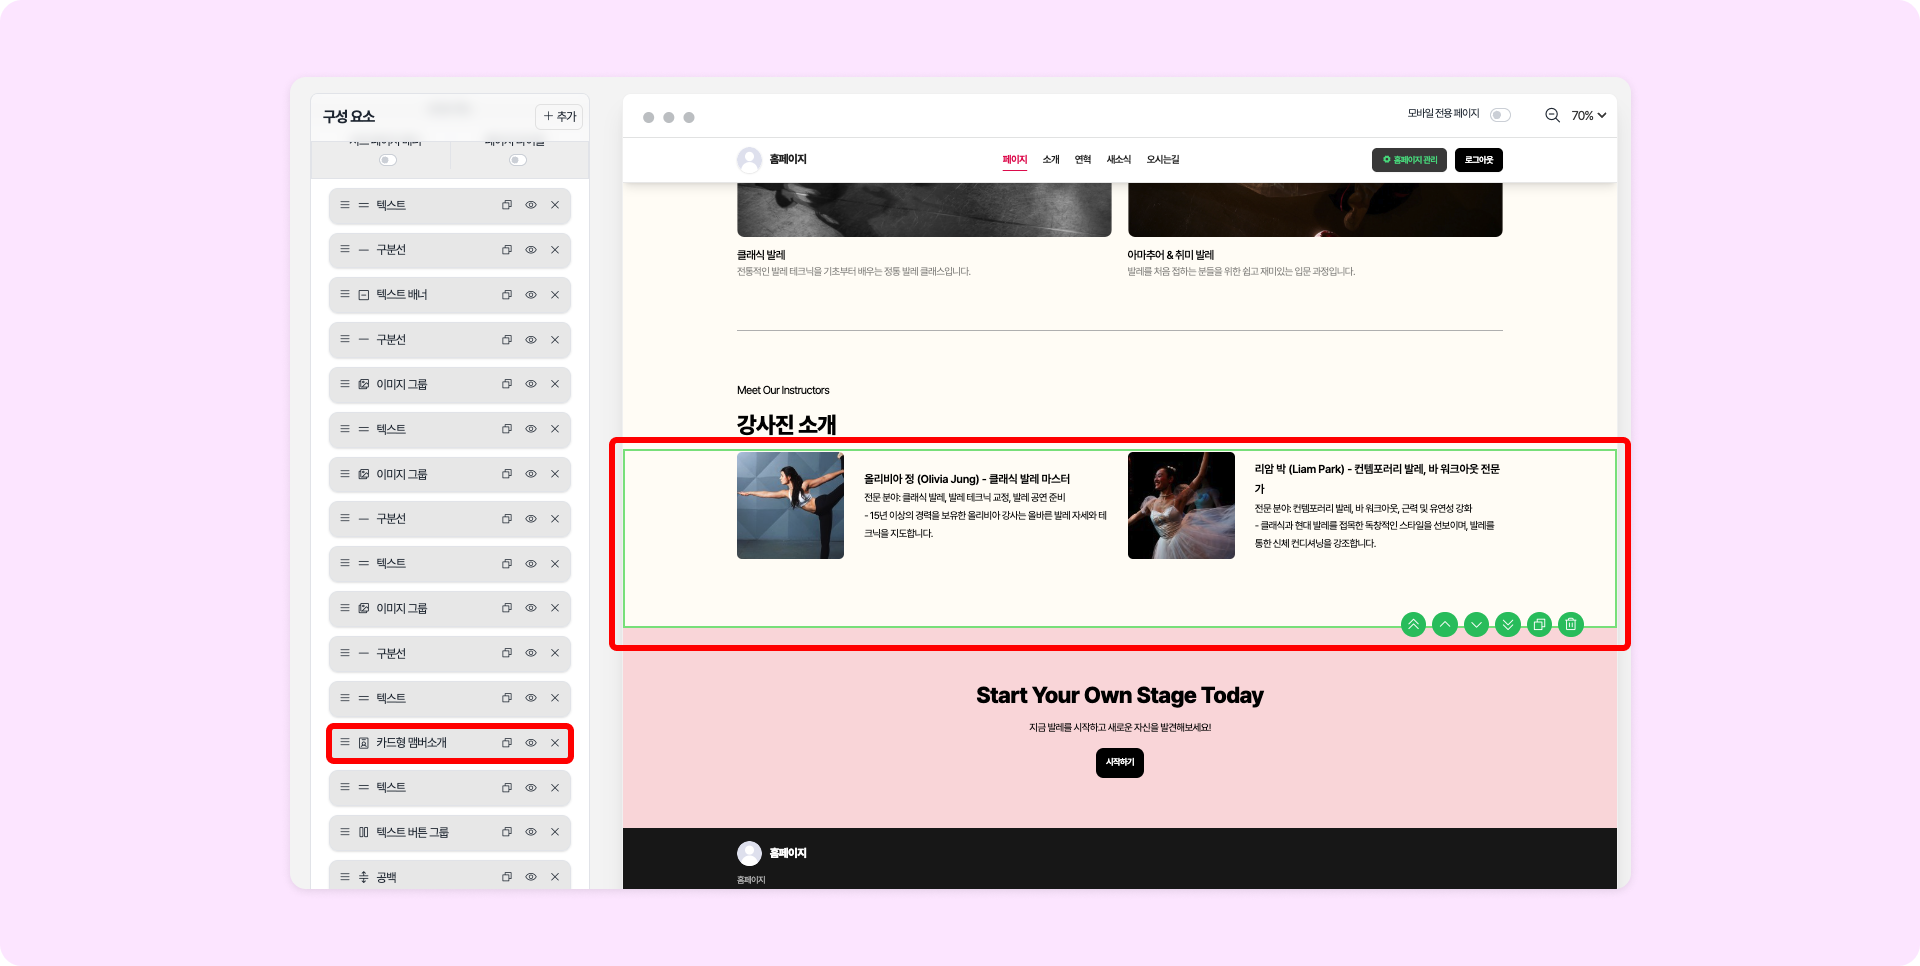Toggle visibility of 텍스트 버튼 그룹 element
This screenshot has width=1920, height=966.
tap(531, 832)
